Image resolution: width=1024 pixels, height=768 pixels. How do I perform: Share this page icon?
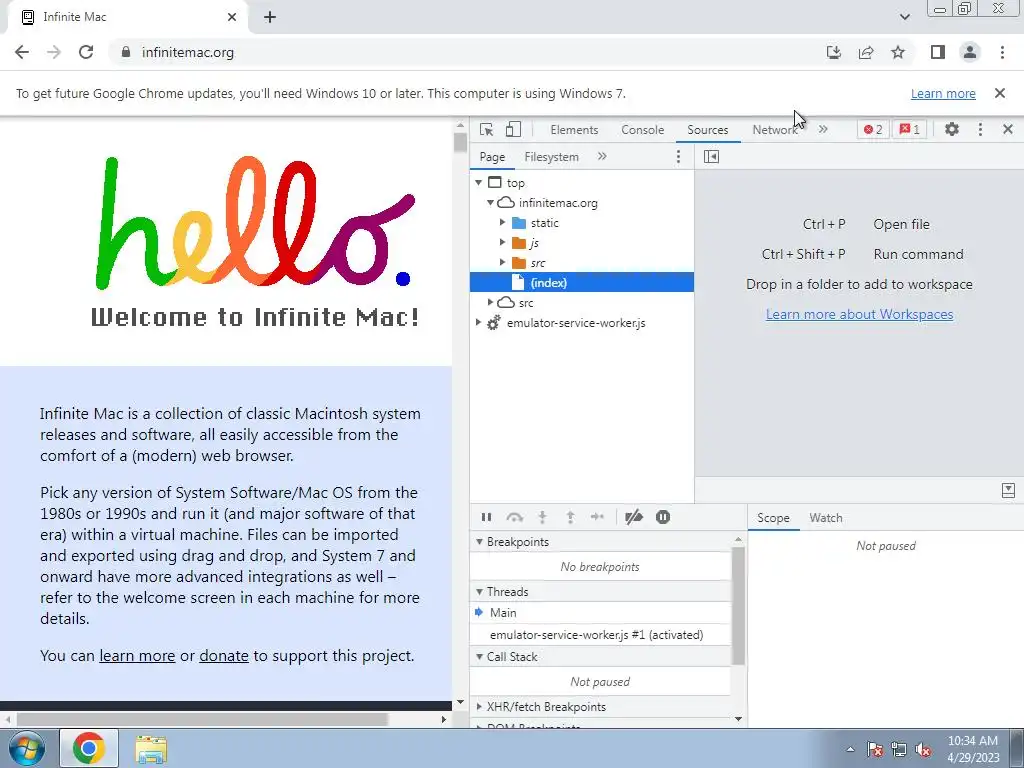click(x=866, y=52)
